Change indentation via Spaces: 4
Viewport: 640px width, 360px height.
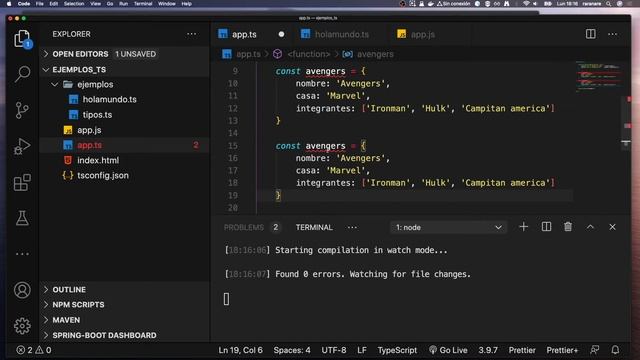click(x=292, y=350)
